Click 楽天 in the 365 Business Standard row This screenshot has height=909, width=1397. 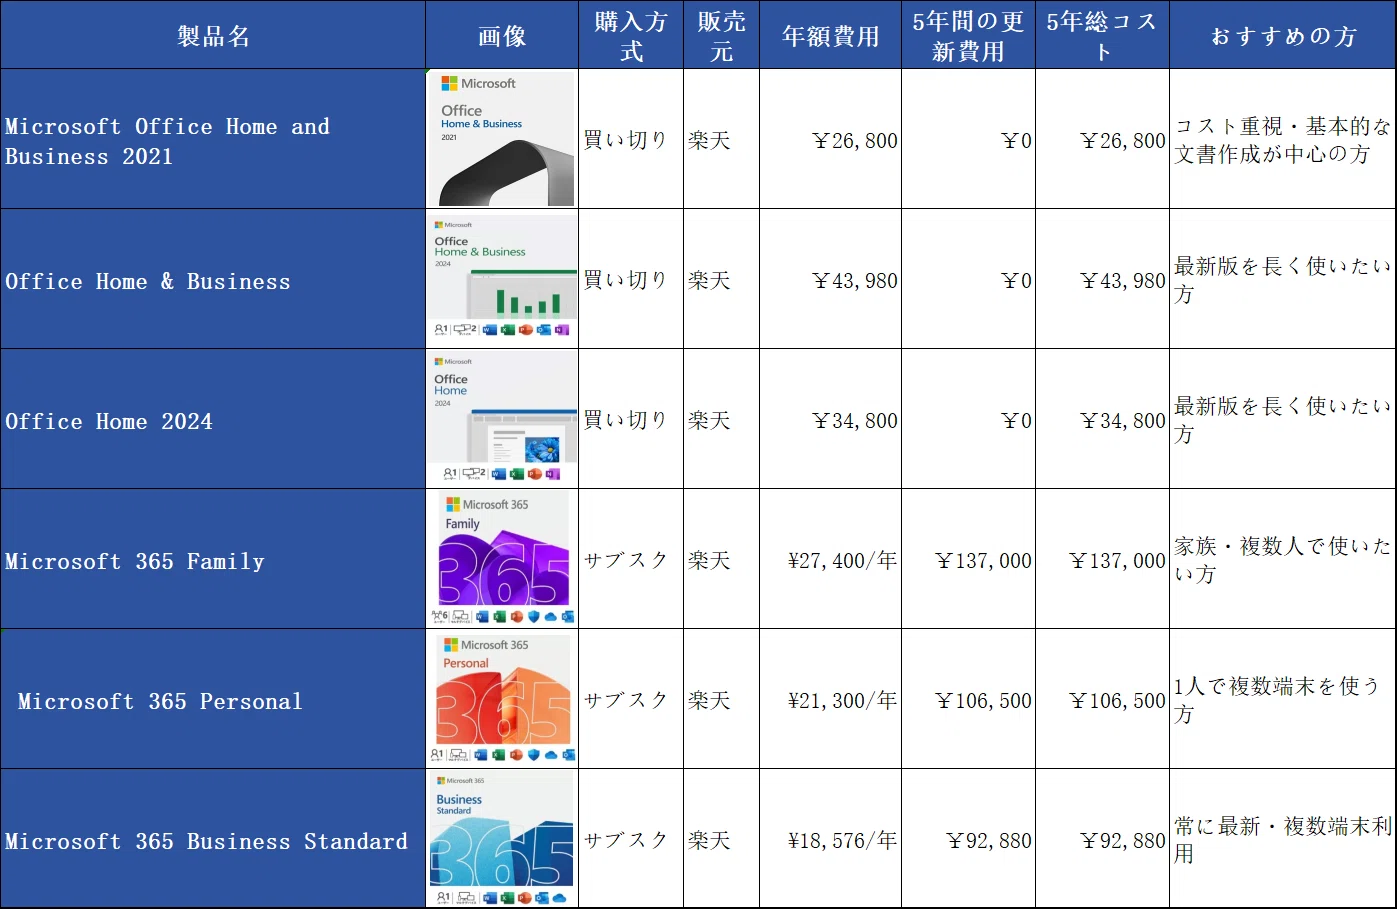(709, 840)
